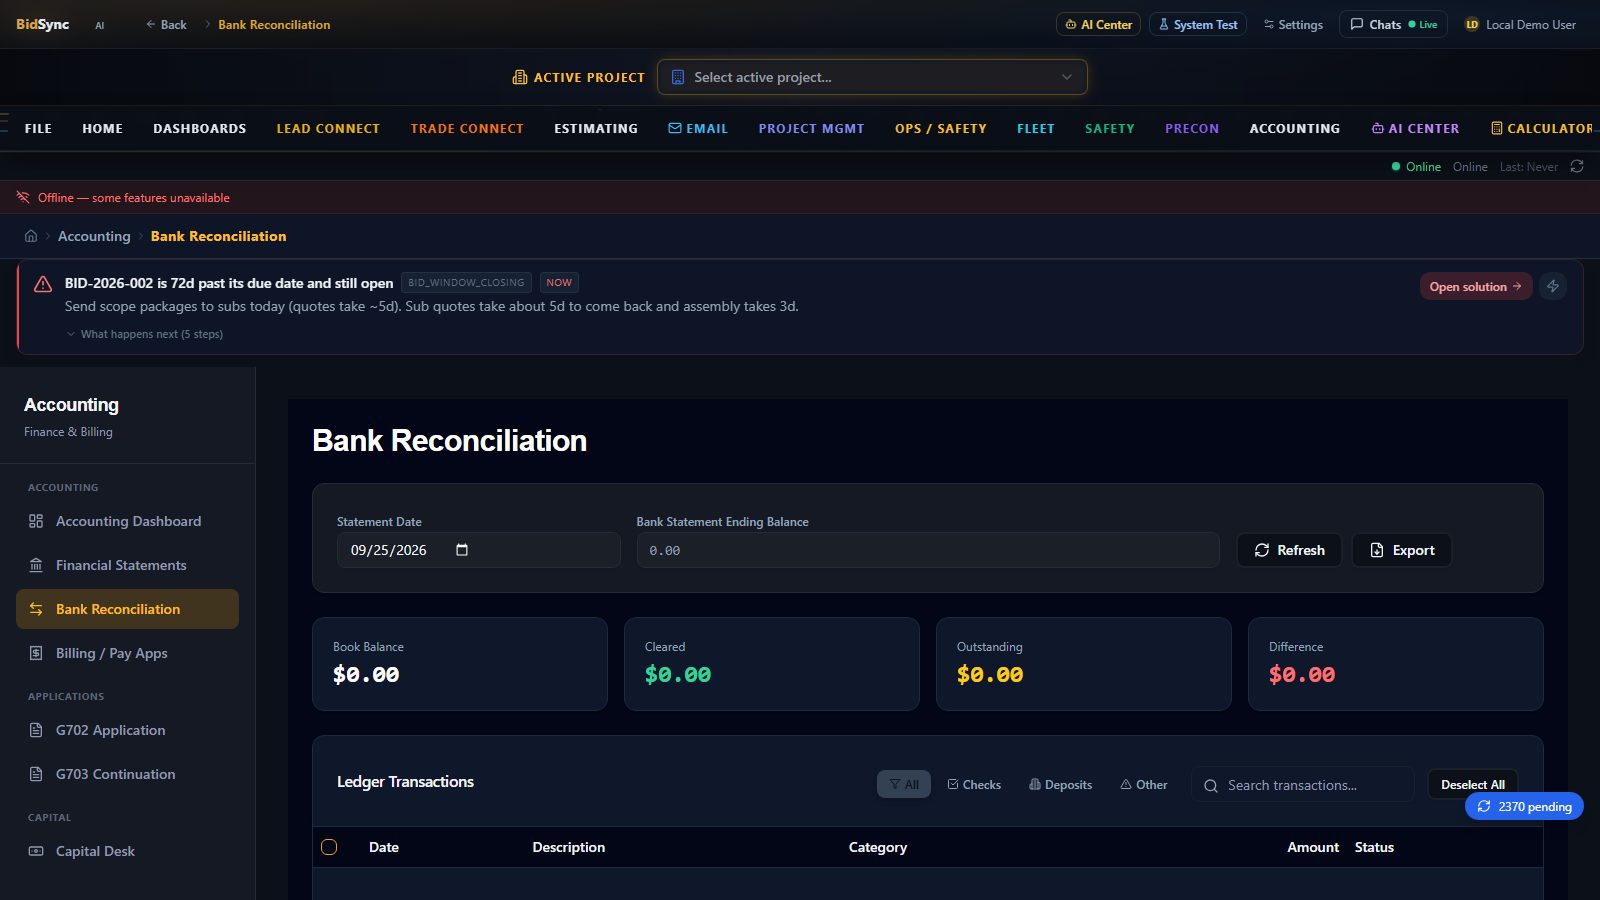Screen dimensions: 1600x900
Task: Click the LD user avatar icon
Action: pos(1472,24)
